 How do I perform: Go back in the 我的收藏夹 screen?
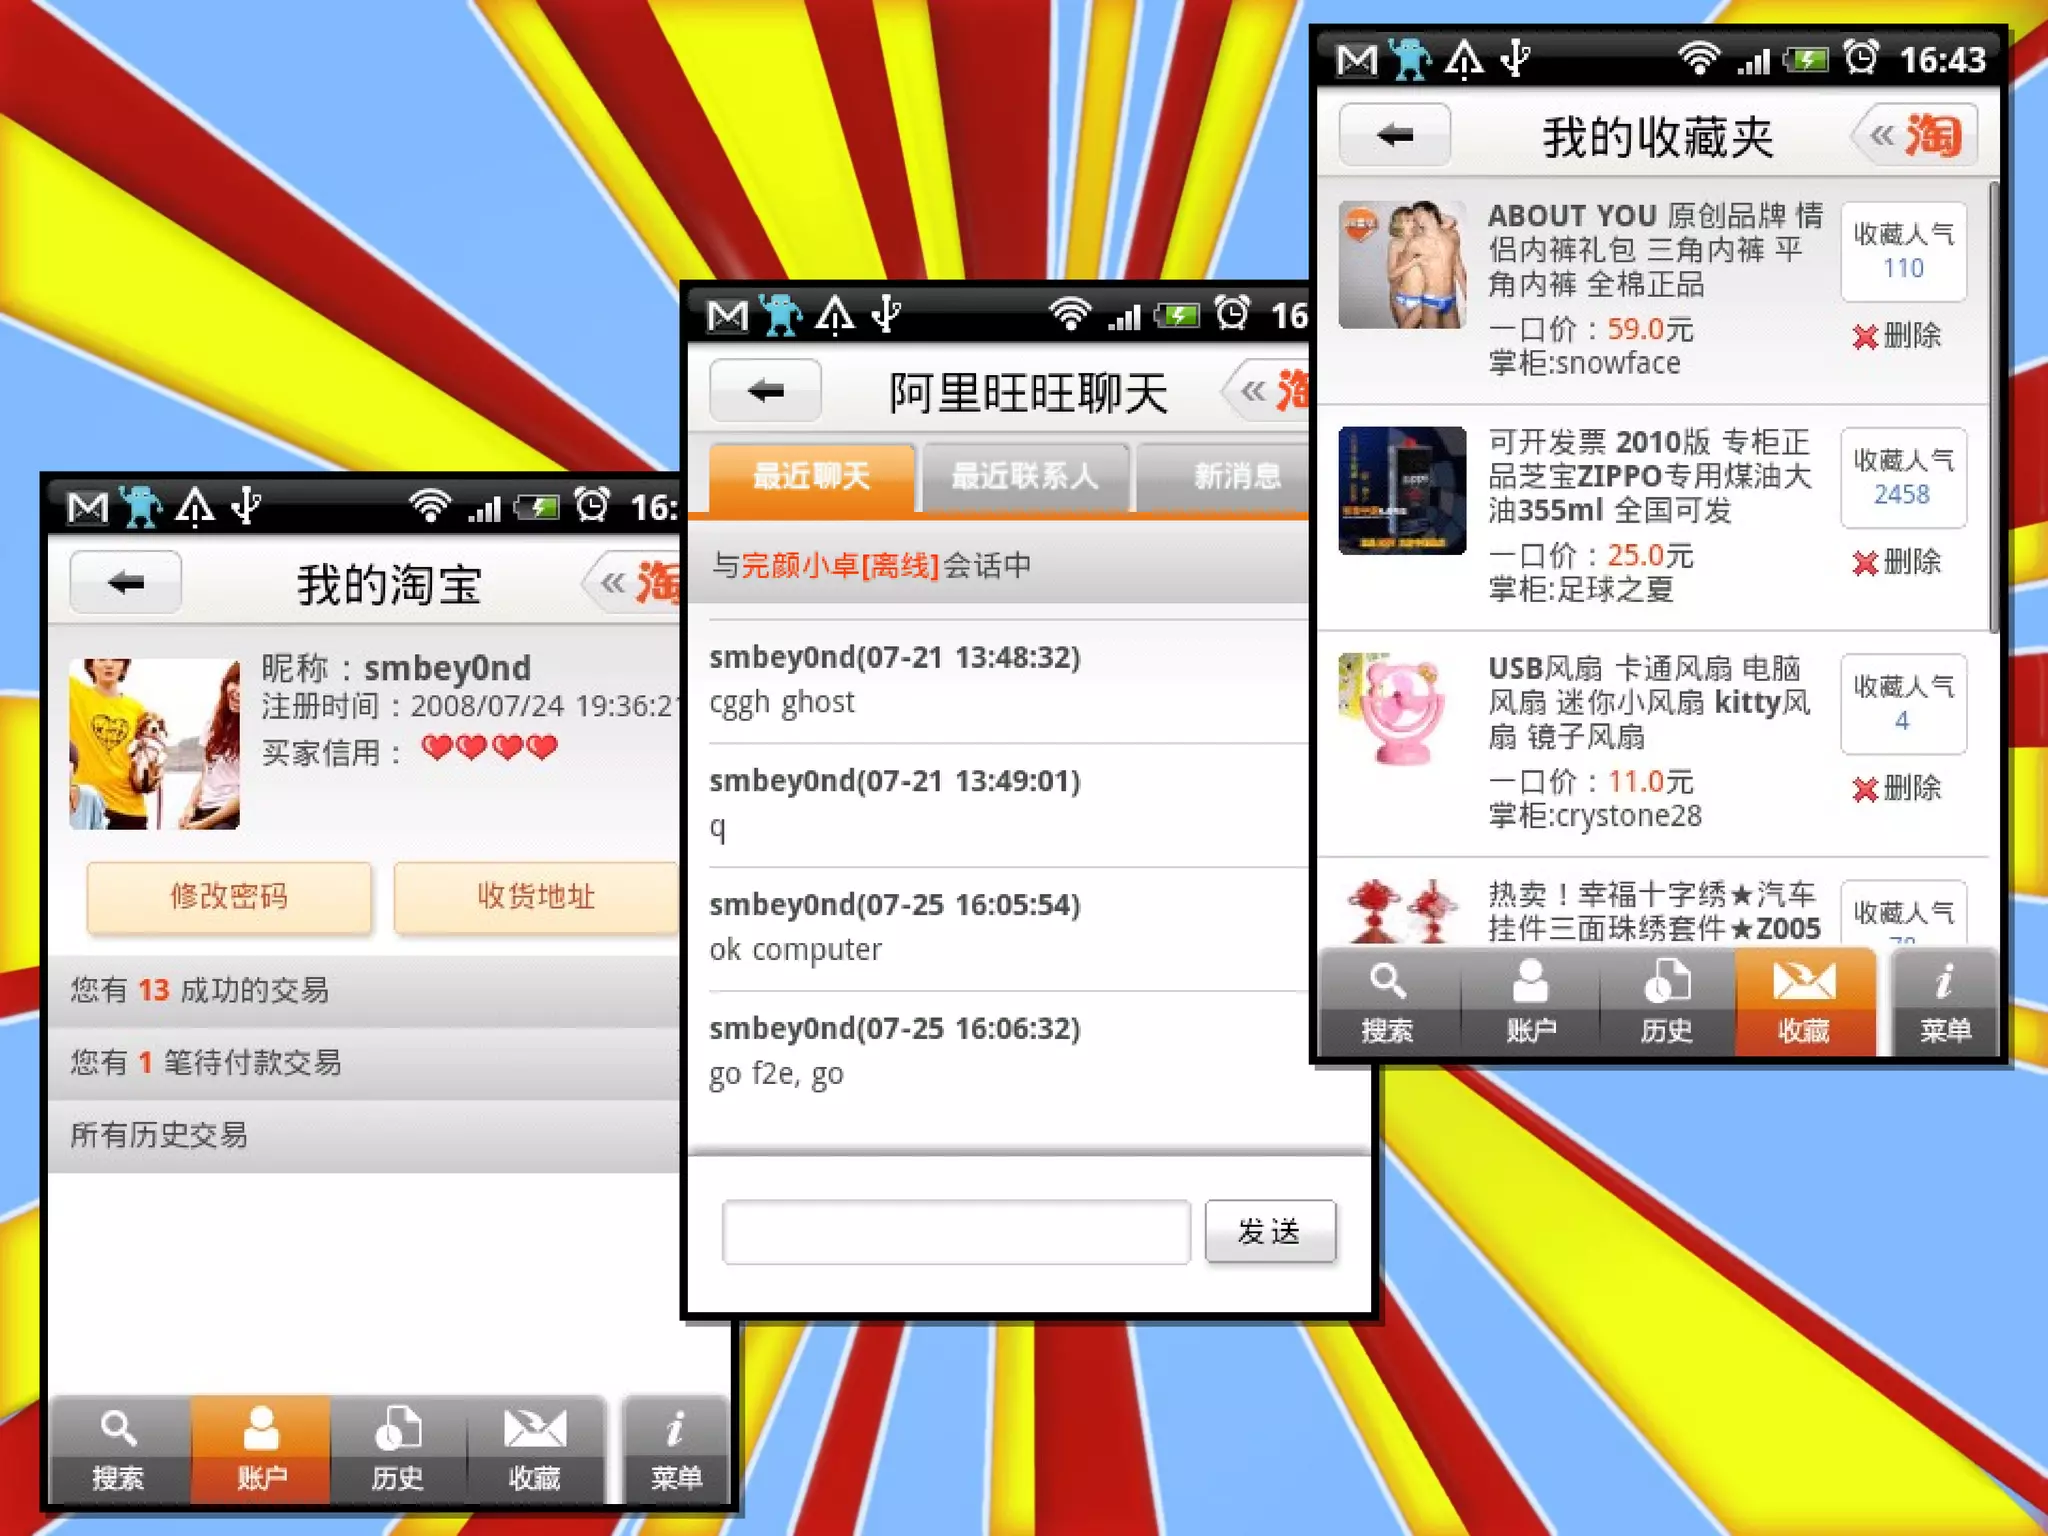(1395, 134)
